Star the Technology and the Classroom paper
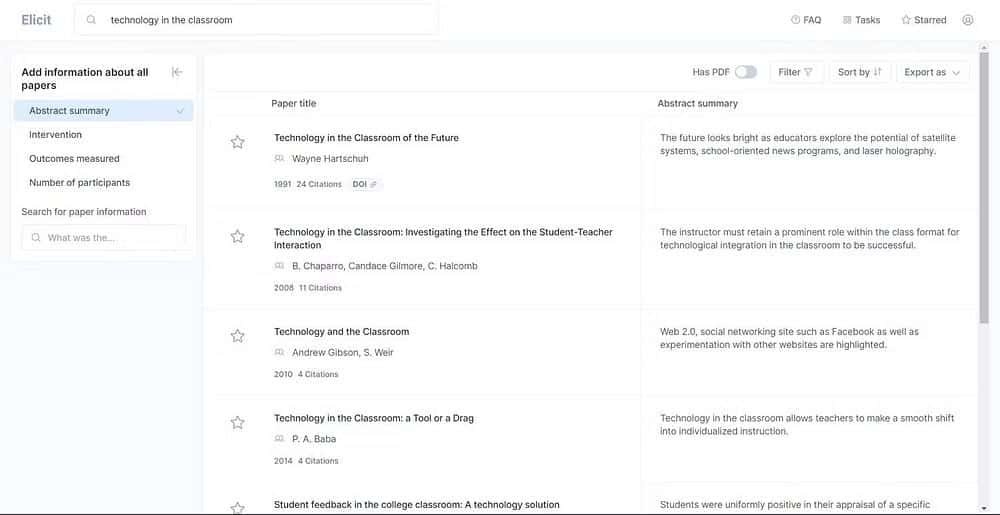Screen dimensions: 1000x515 point(237,336)
